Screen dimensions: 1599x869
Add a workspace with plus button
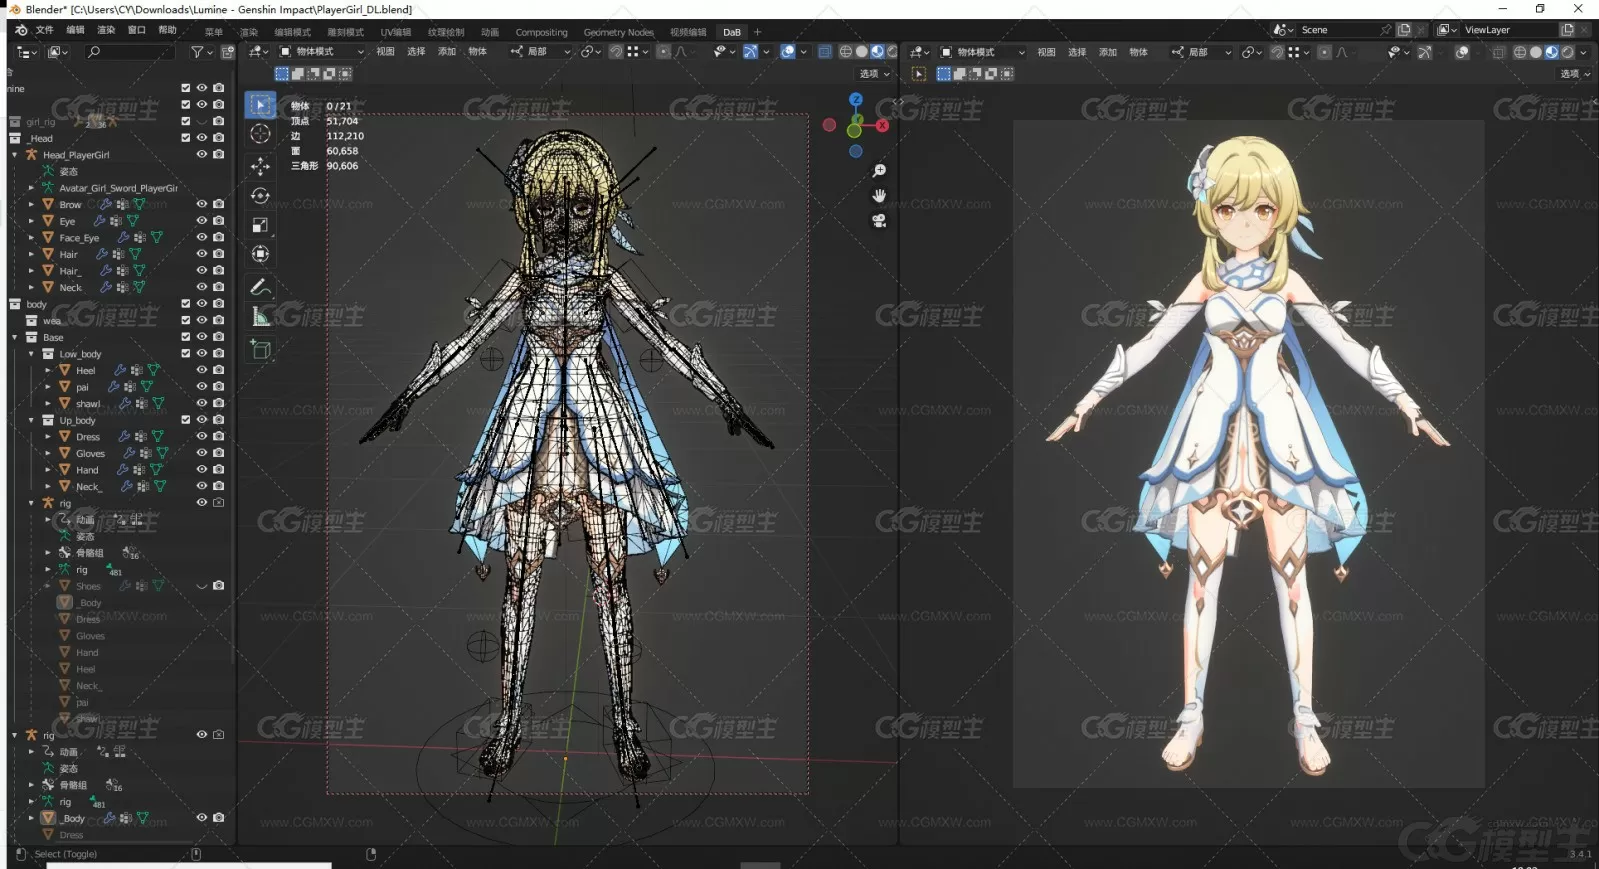point(757,32)
